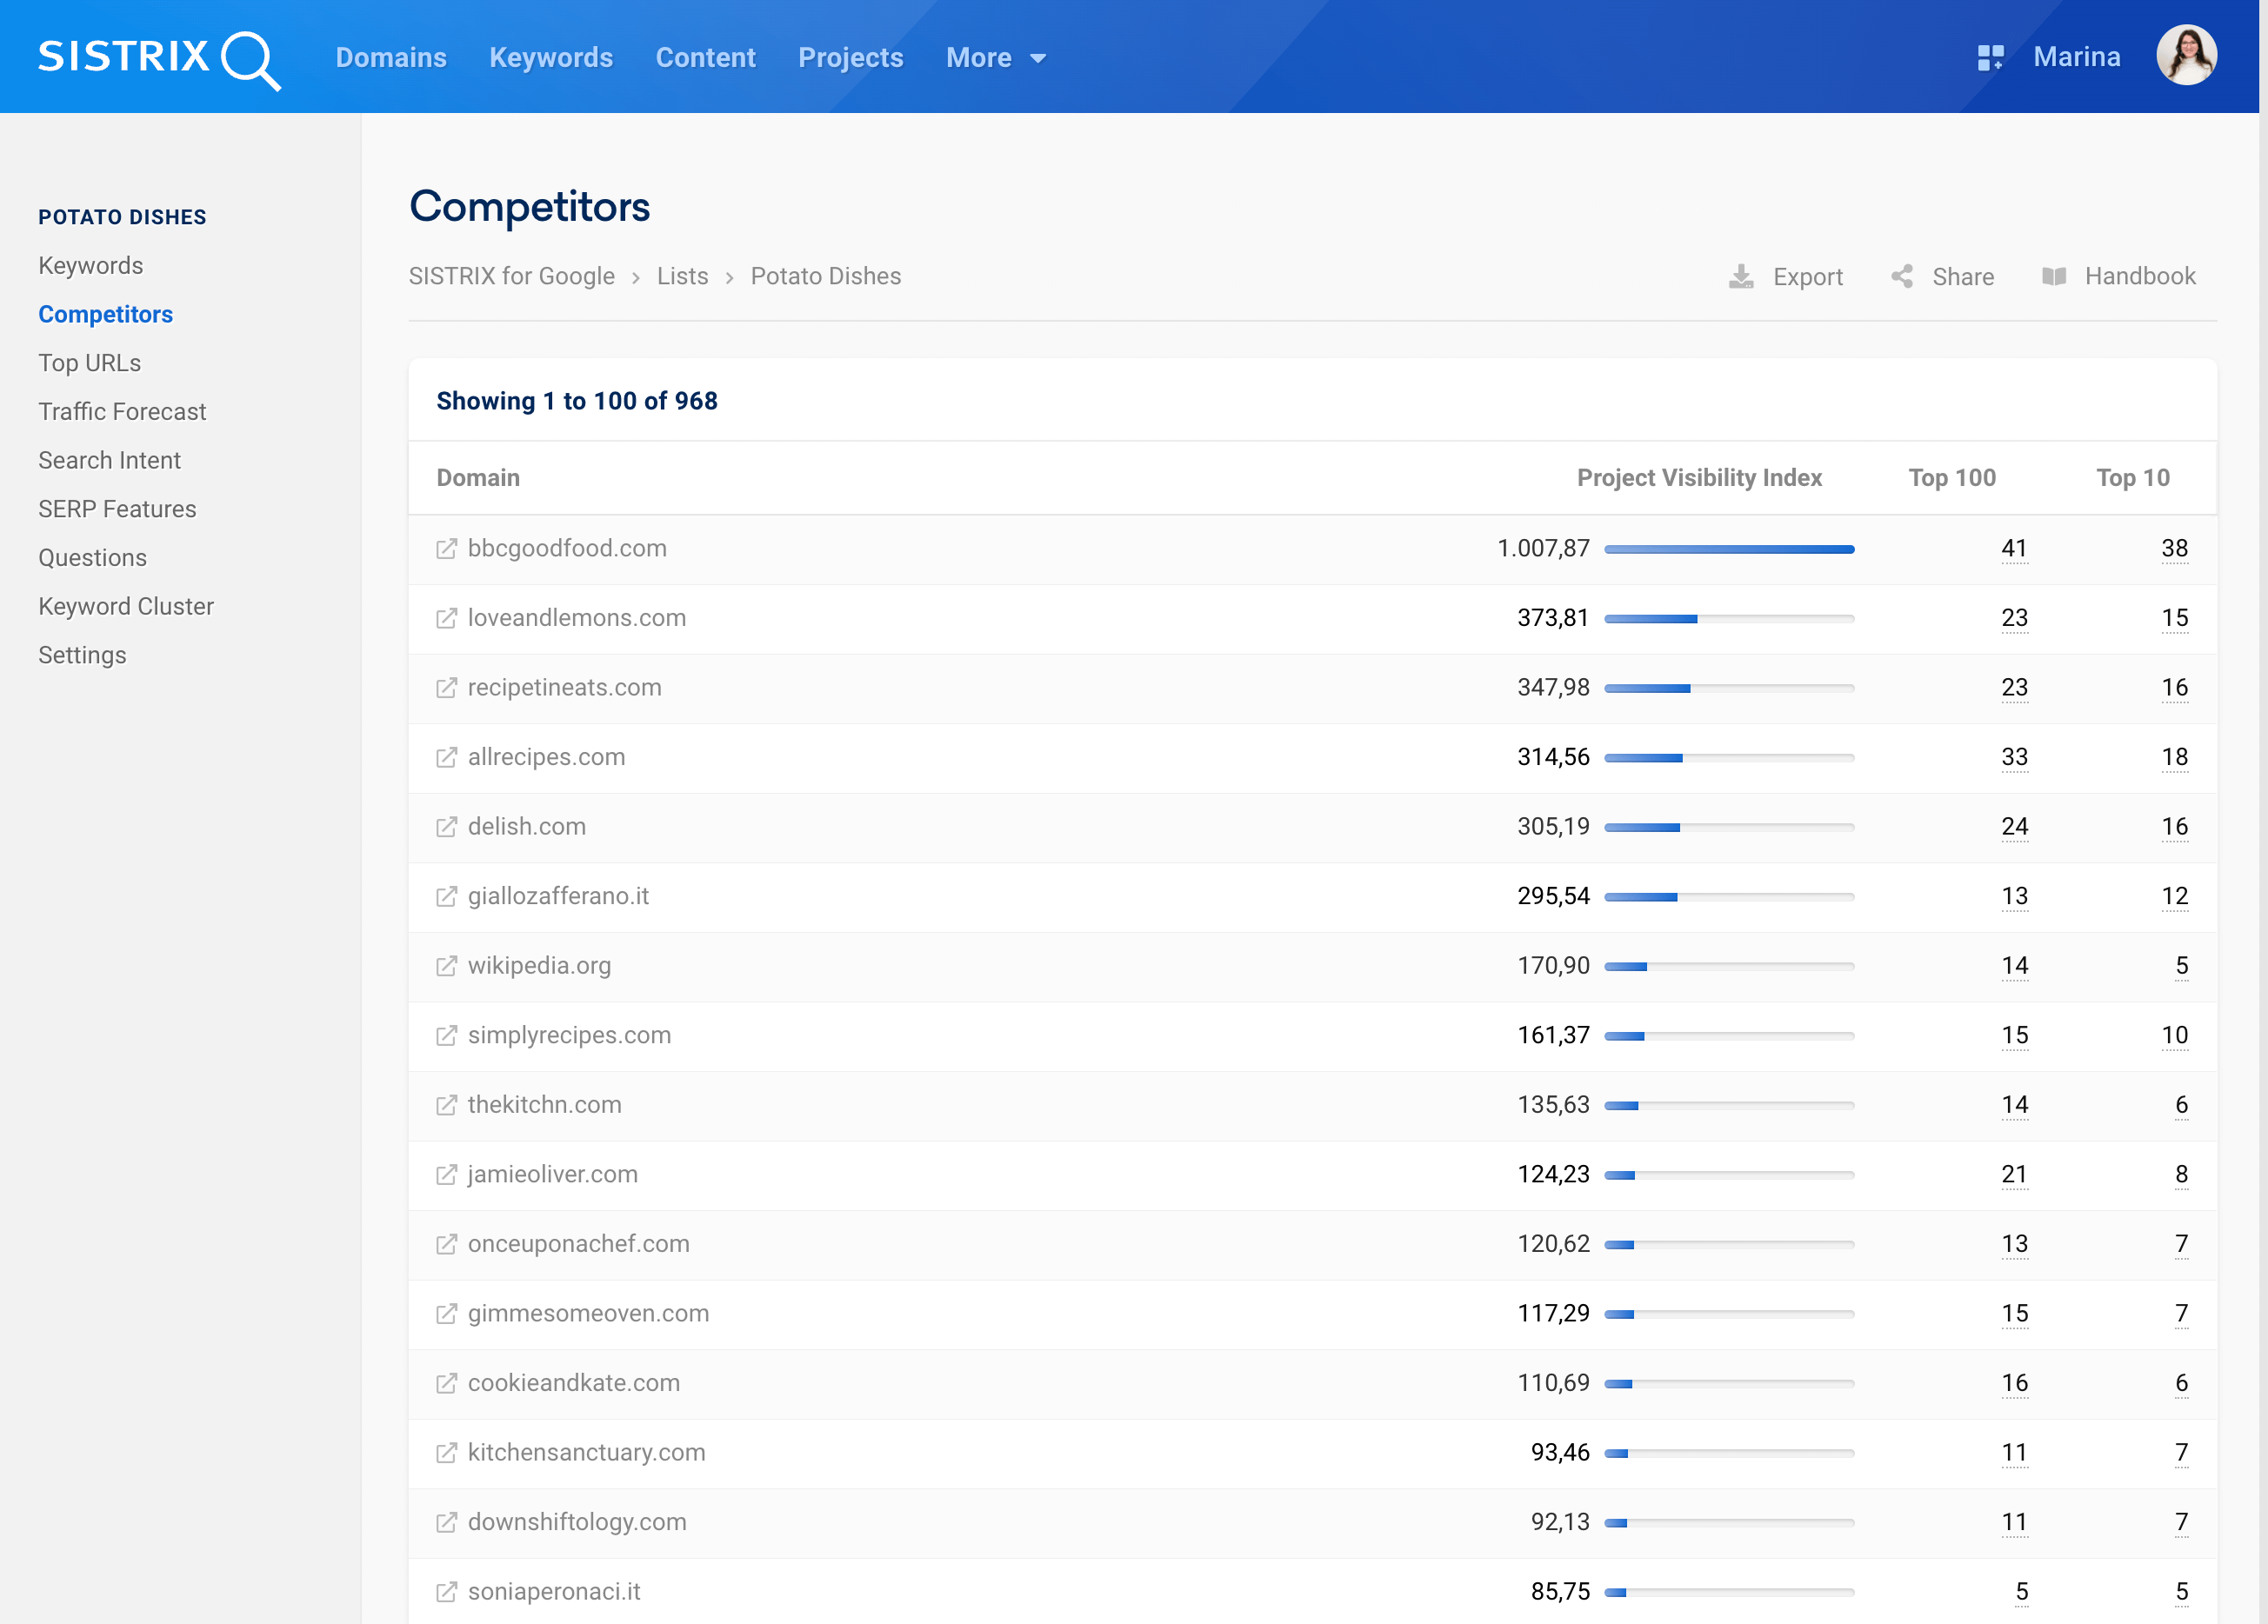Click the Share button label

[1962, 277]
